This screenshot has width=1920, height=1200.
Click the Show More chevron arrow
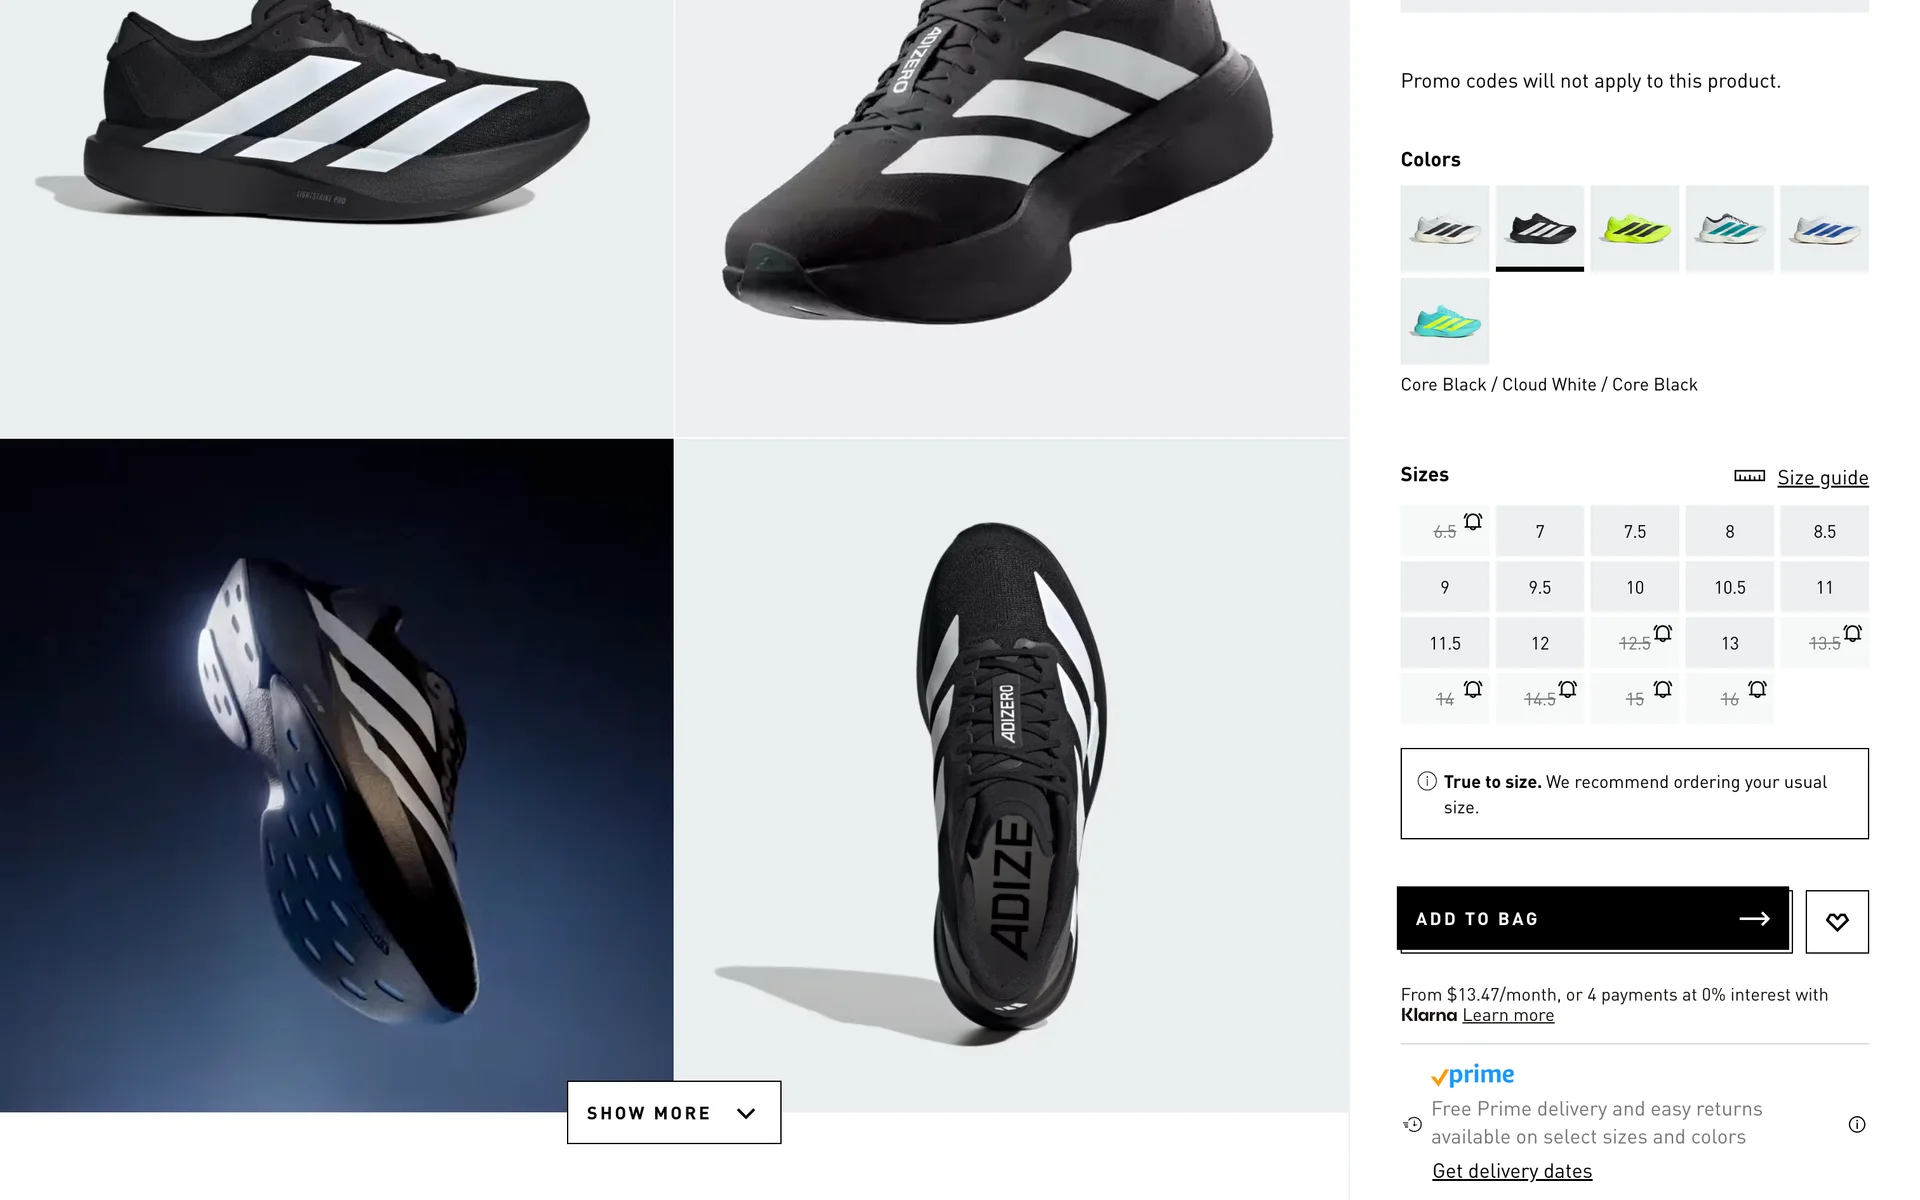(746, 1113)
